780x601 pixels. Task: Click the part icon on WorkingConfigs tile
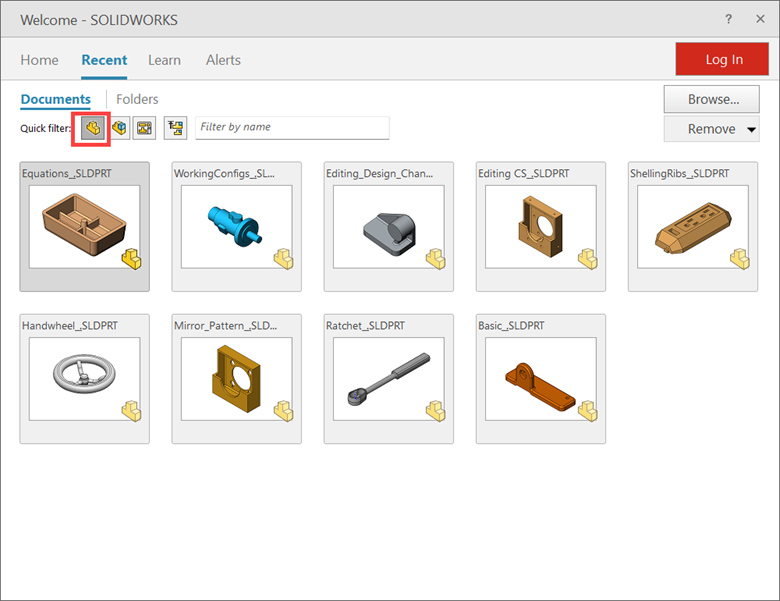[284, 259]
